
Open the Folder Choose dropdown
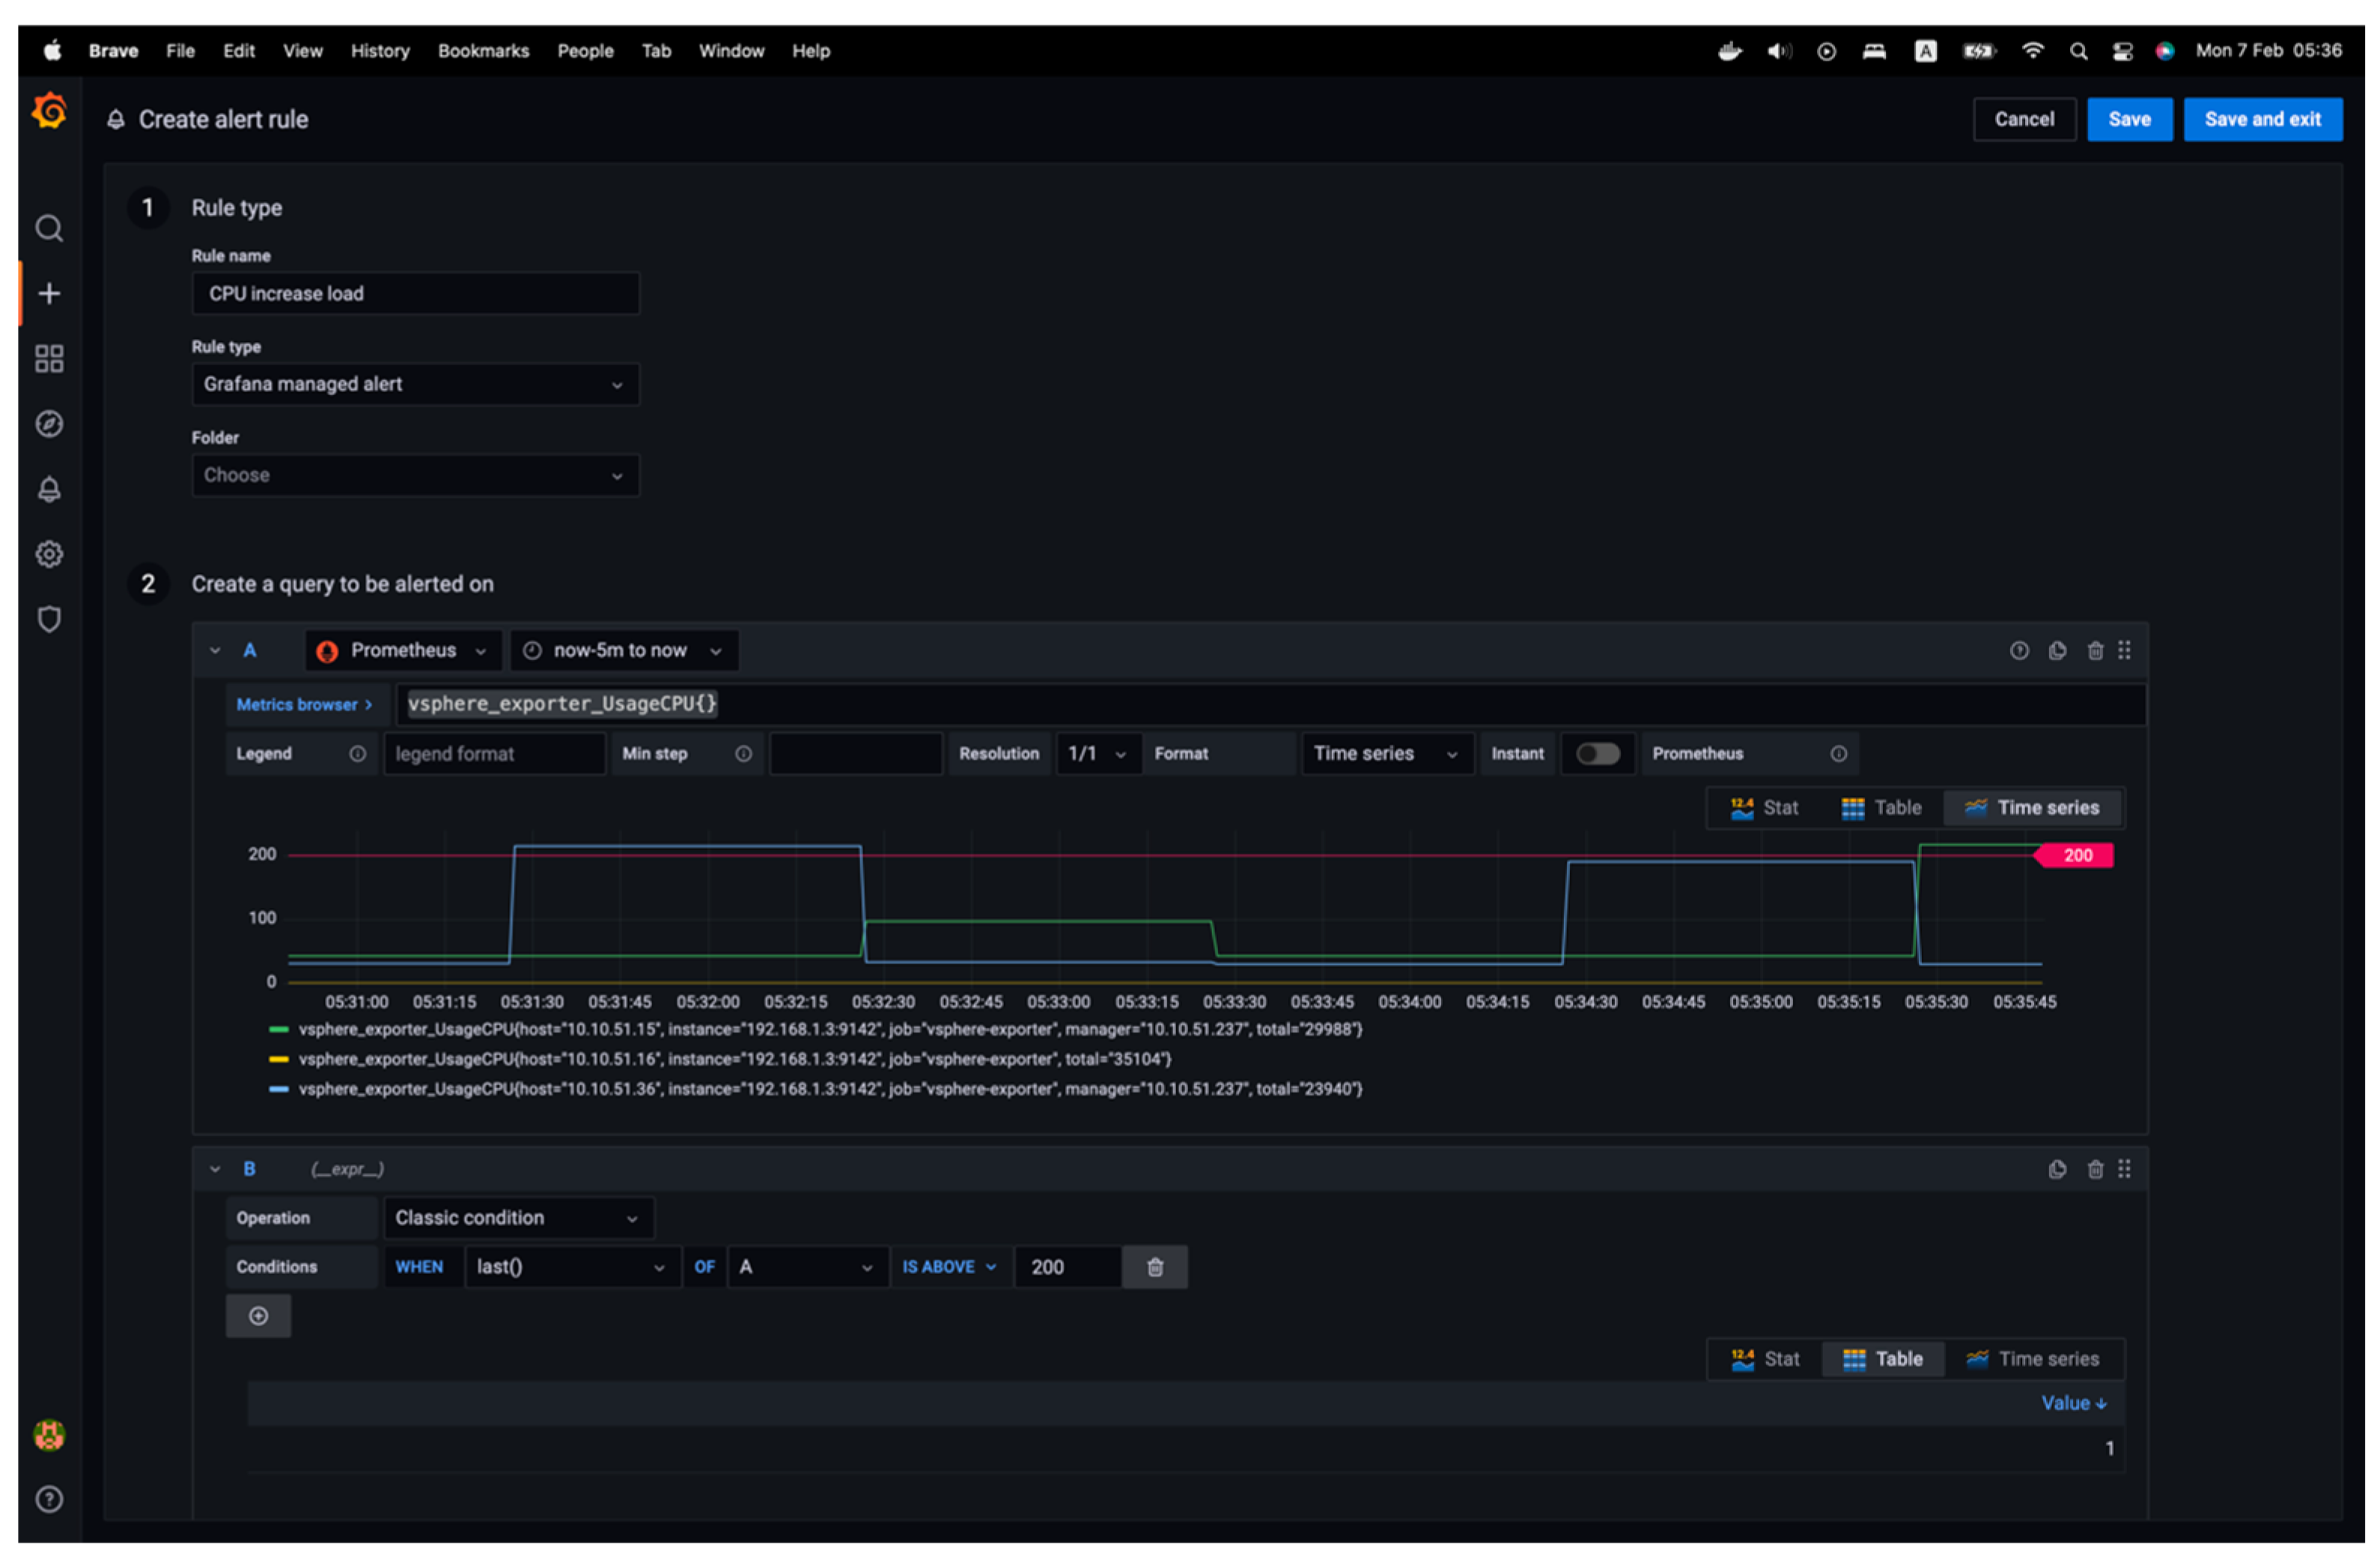[x=415, y=475]
